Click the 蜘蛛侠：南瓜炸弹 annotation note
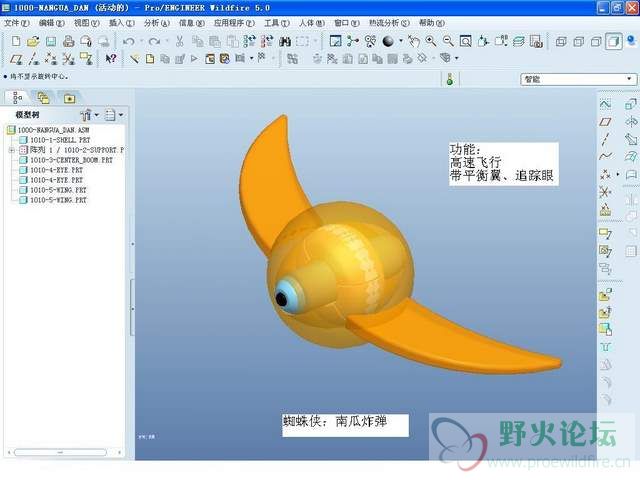This screenshot has height=480, width=640. (x=345, y=425)
